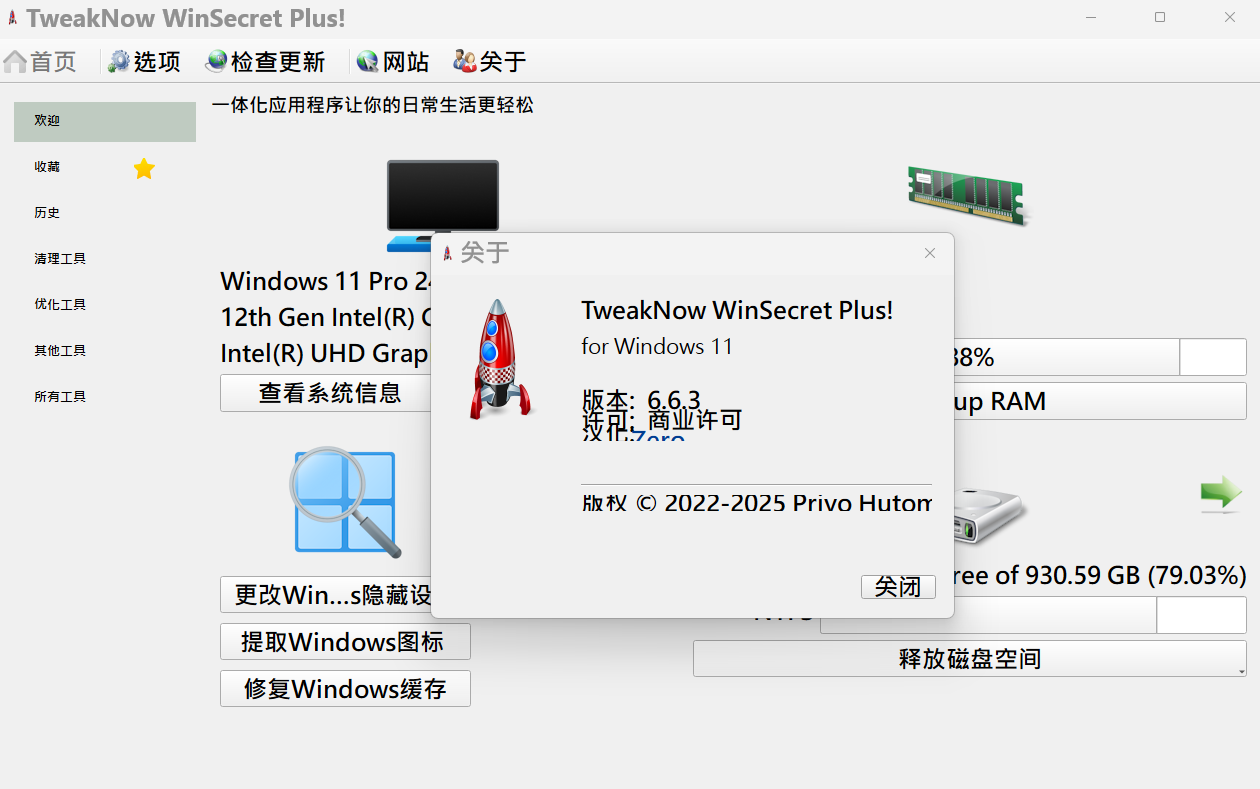Click the Windows 11 Pro text line
The width and height of the screenshot is (1260, 789).
pyautogui.click(x=325, y=280)
